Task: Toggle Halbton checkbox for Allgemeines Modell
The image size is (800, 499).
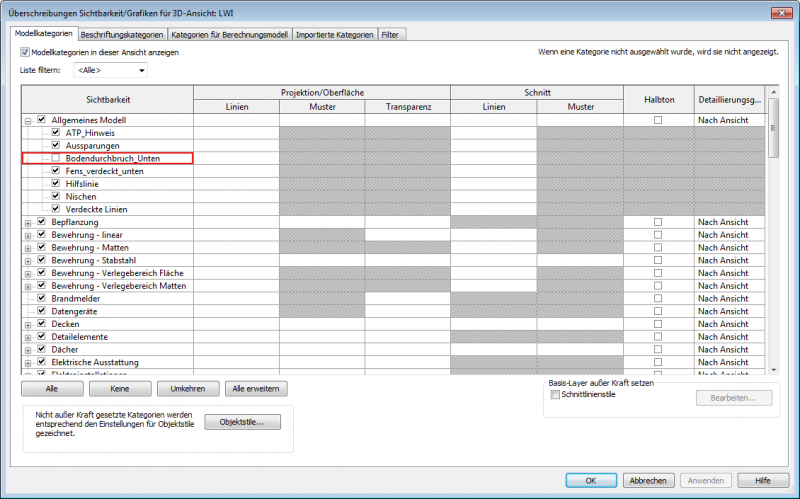Action: point(657,120)
